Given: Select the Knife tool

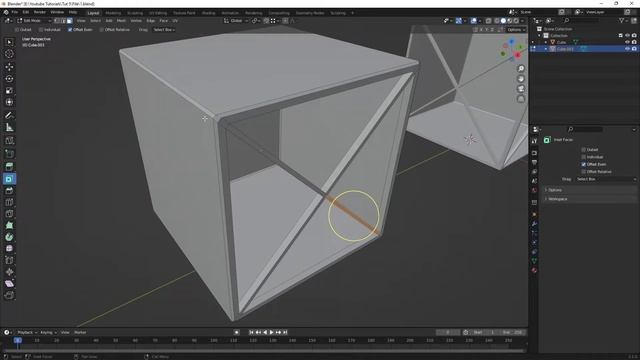Looking at the screenshot, I should click(x=9, y=214).
